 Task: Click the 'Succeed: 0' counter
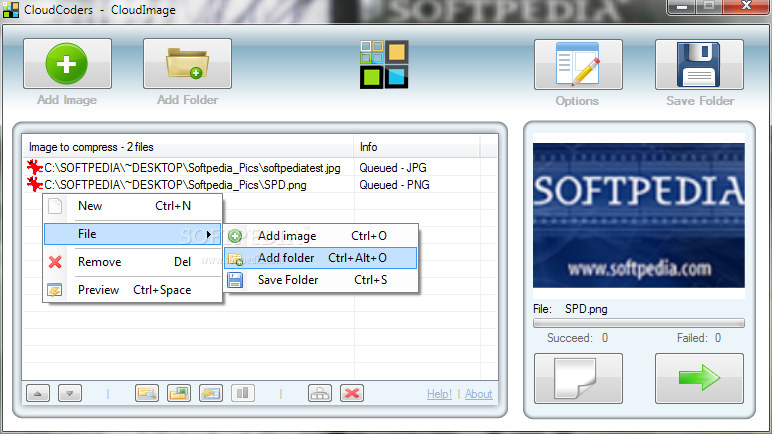click(x=578, y=338)
